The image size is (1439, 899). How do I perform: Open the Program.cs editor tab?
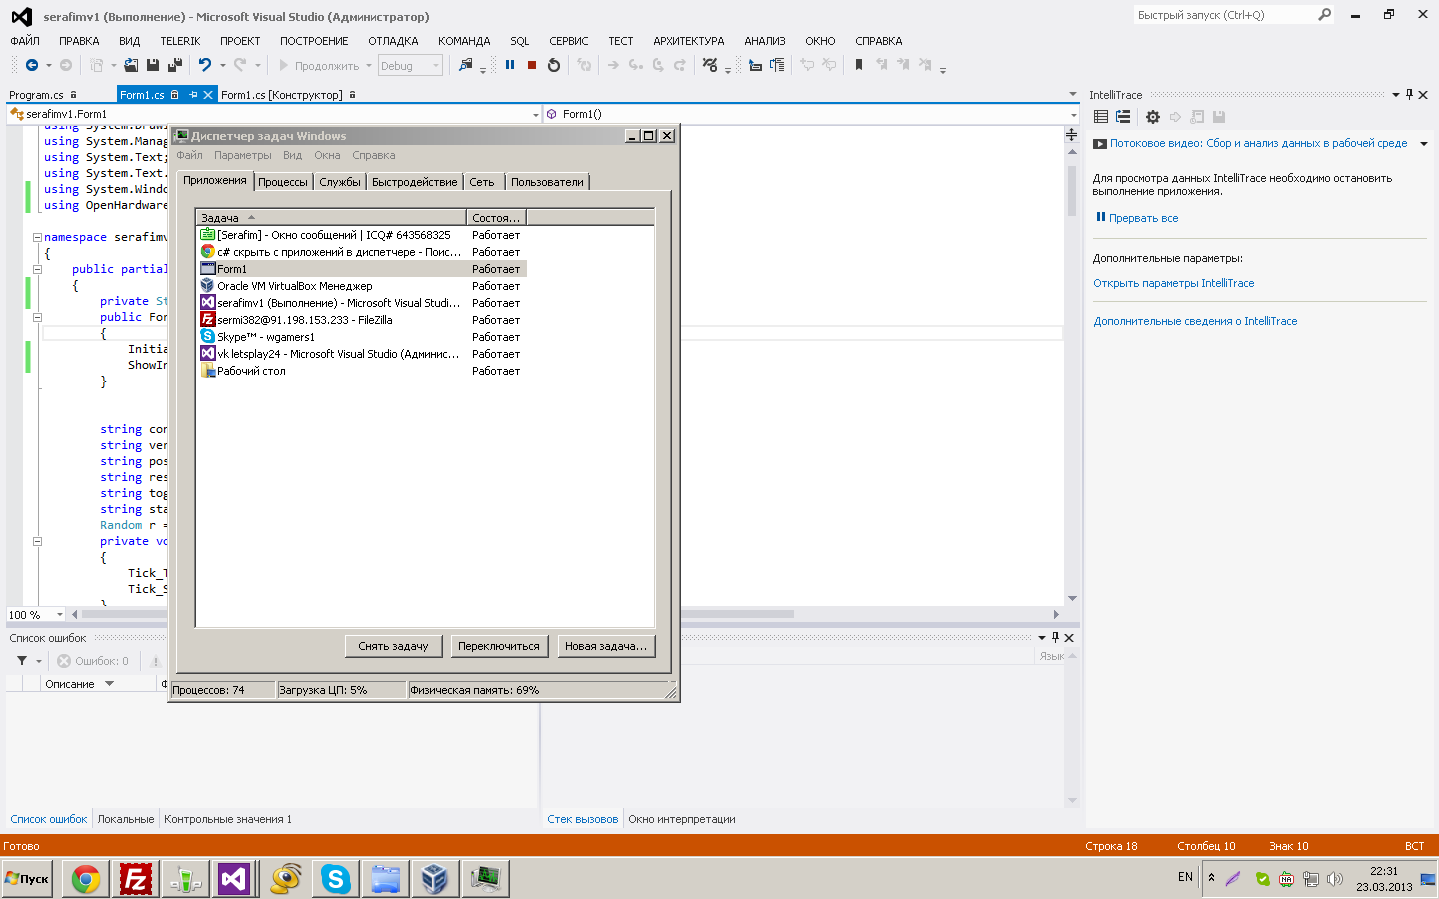click(x=36, y=95)
